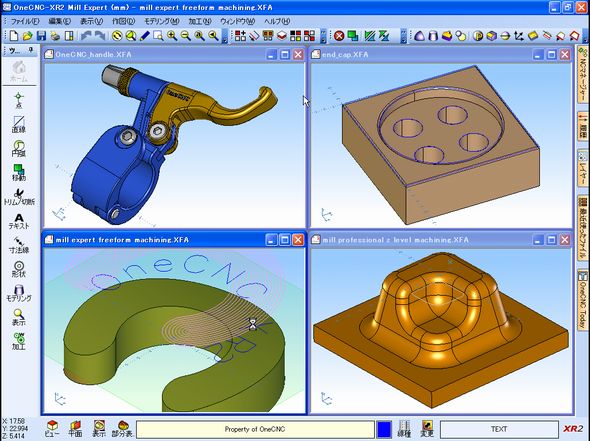Screen dimensions: 590x441
Task: Click the green overlapping squares icon
Action: tap(353, 36)
